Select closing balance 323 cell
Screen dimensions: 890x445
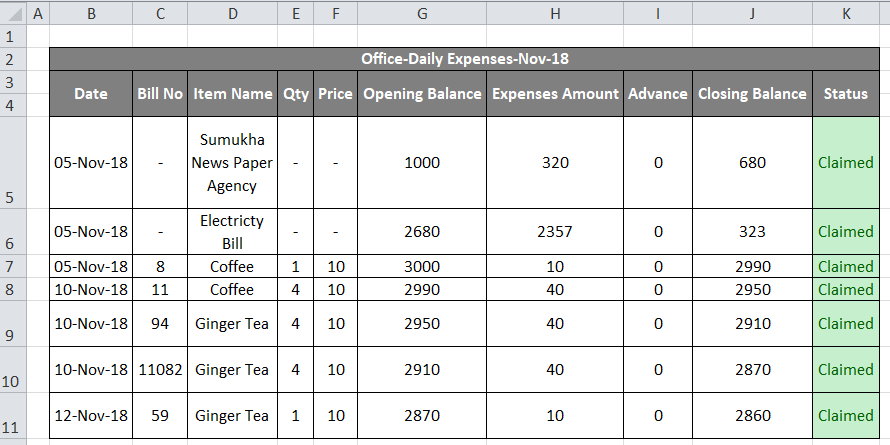click(x=753, y=232)
